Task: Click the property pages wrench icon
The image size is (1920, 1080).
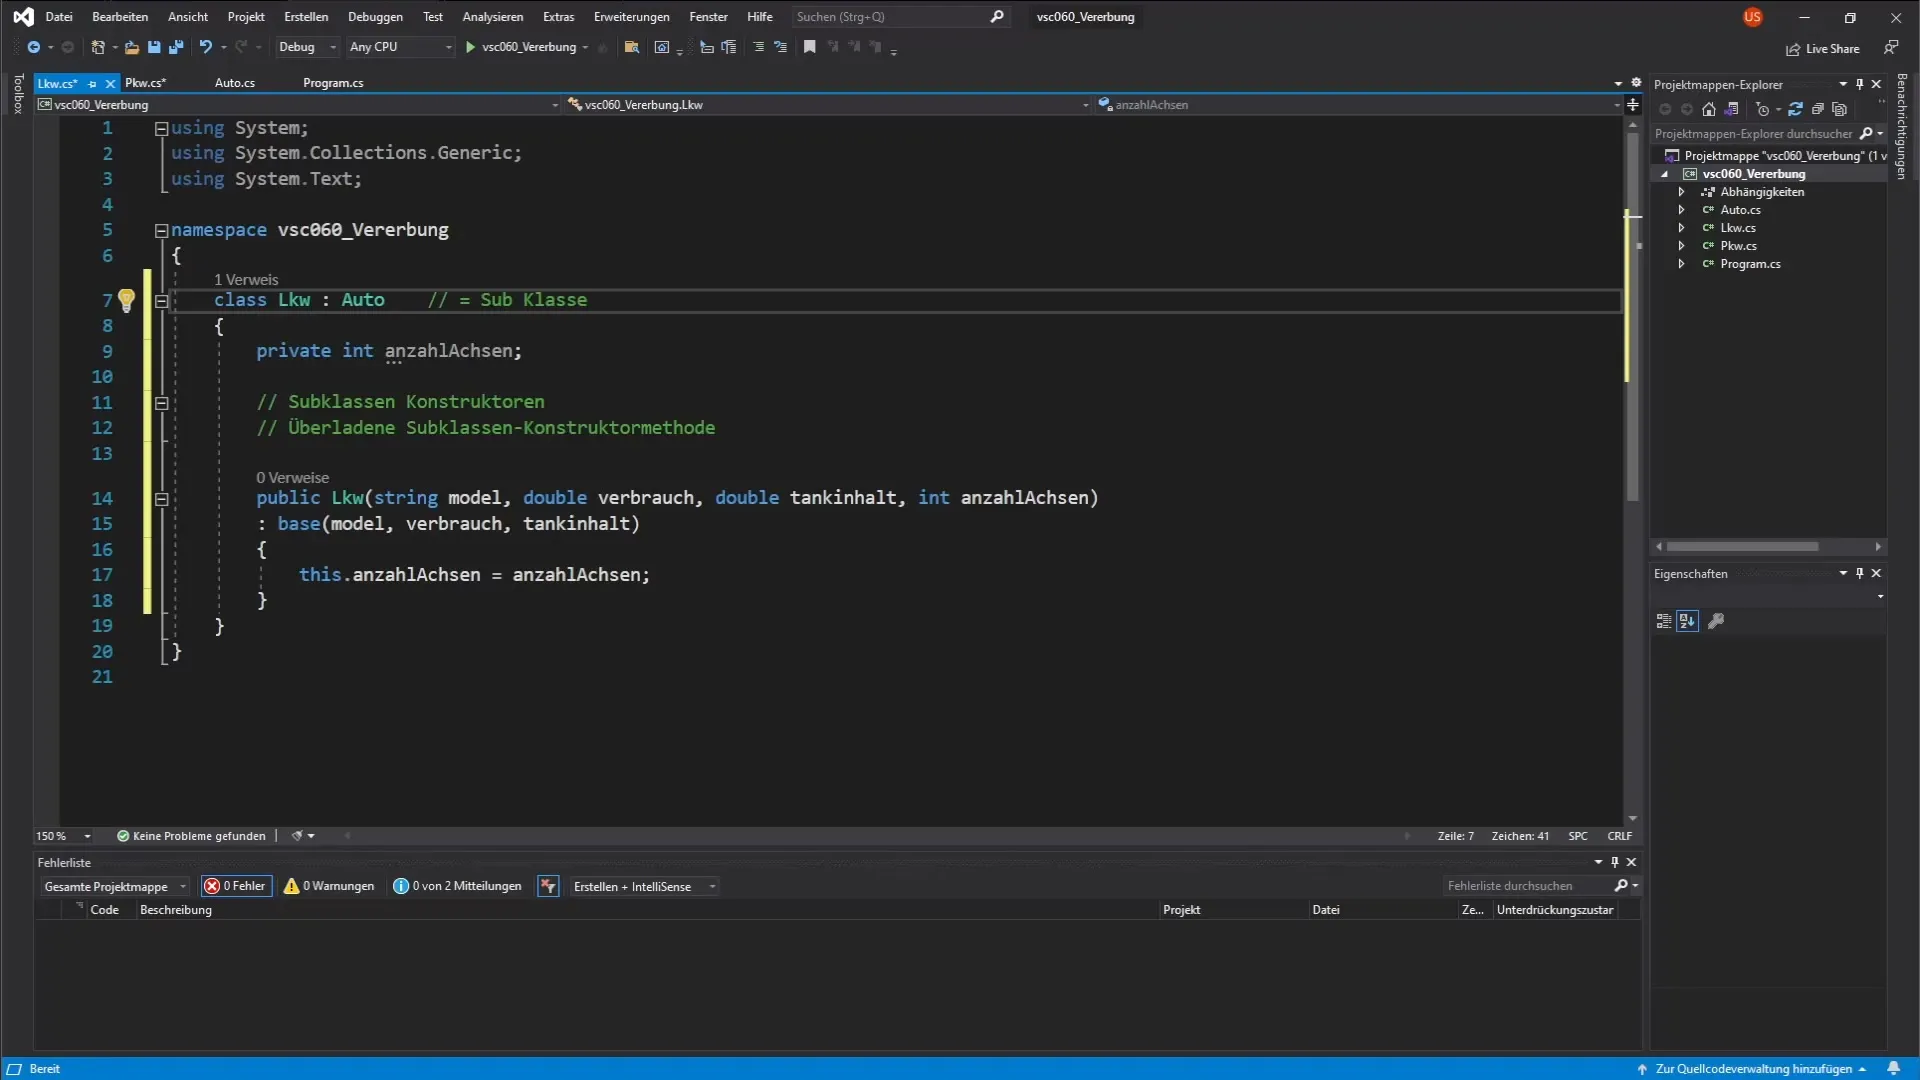Action: click(x=1716, y=621)
